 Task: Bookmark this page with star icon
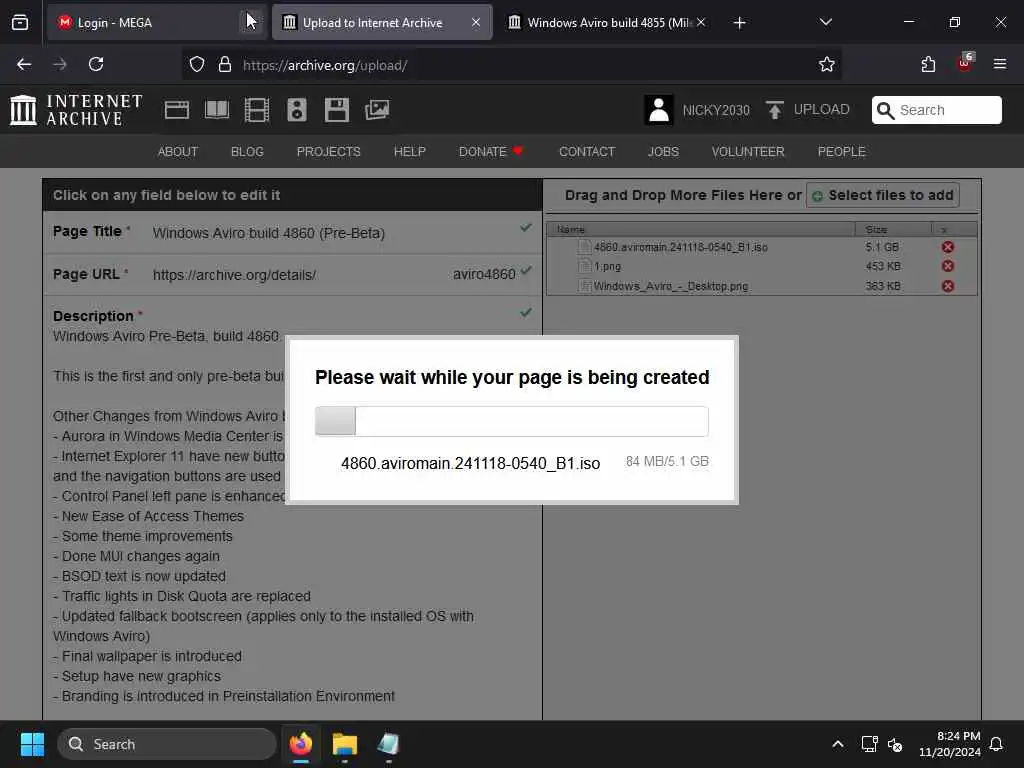827,65
